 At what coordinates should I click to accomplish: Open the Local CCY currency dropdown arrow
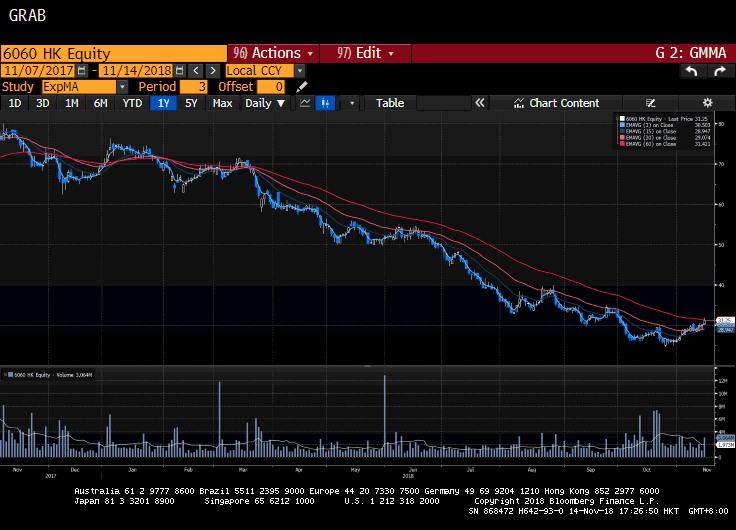[300, 71]
